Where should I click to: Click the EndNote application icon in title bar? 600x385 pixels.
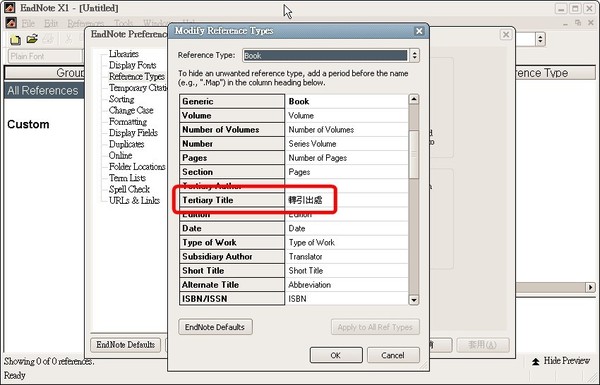(x=10, y=7)
